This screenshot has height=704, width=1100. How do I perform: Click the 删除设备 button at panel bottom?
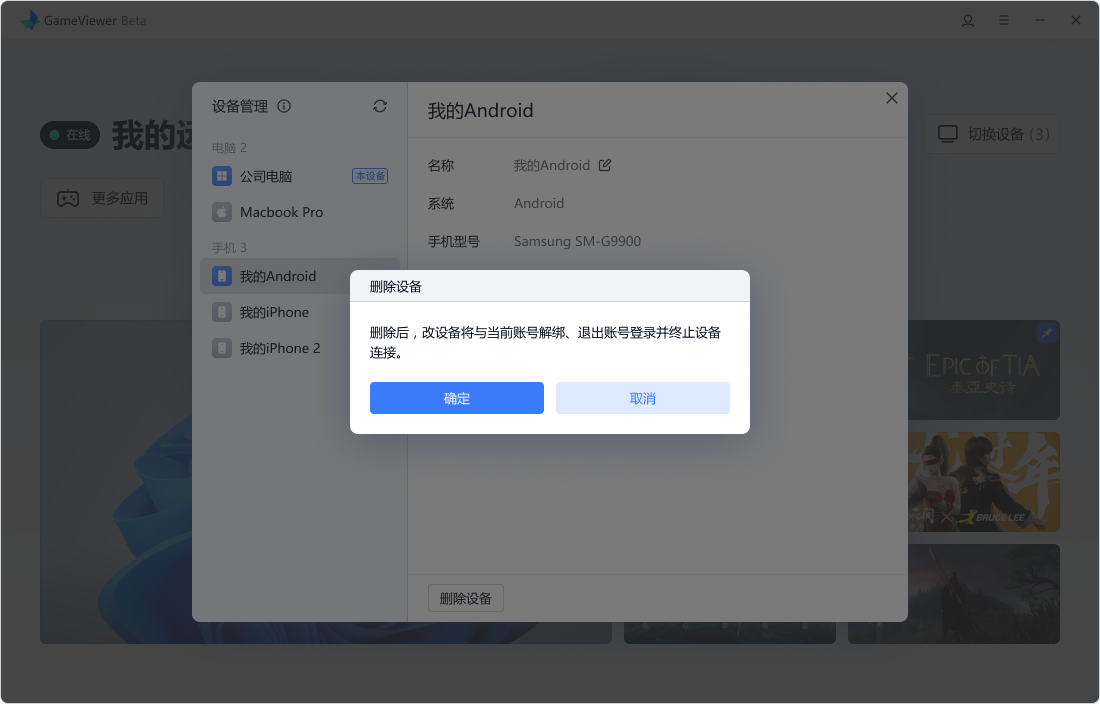[x=465, y=598]
